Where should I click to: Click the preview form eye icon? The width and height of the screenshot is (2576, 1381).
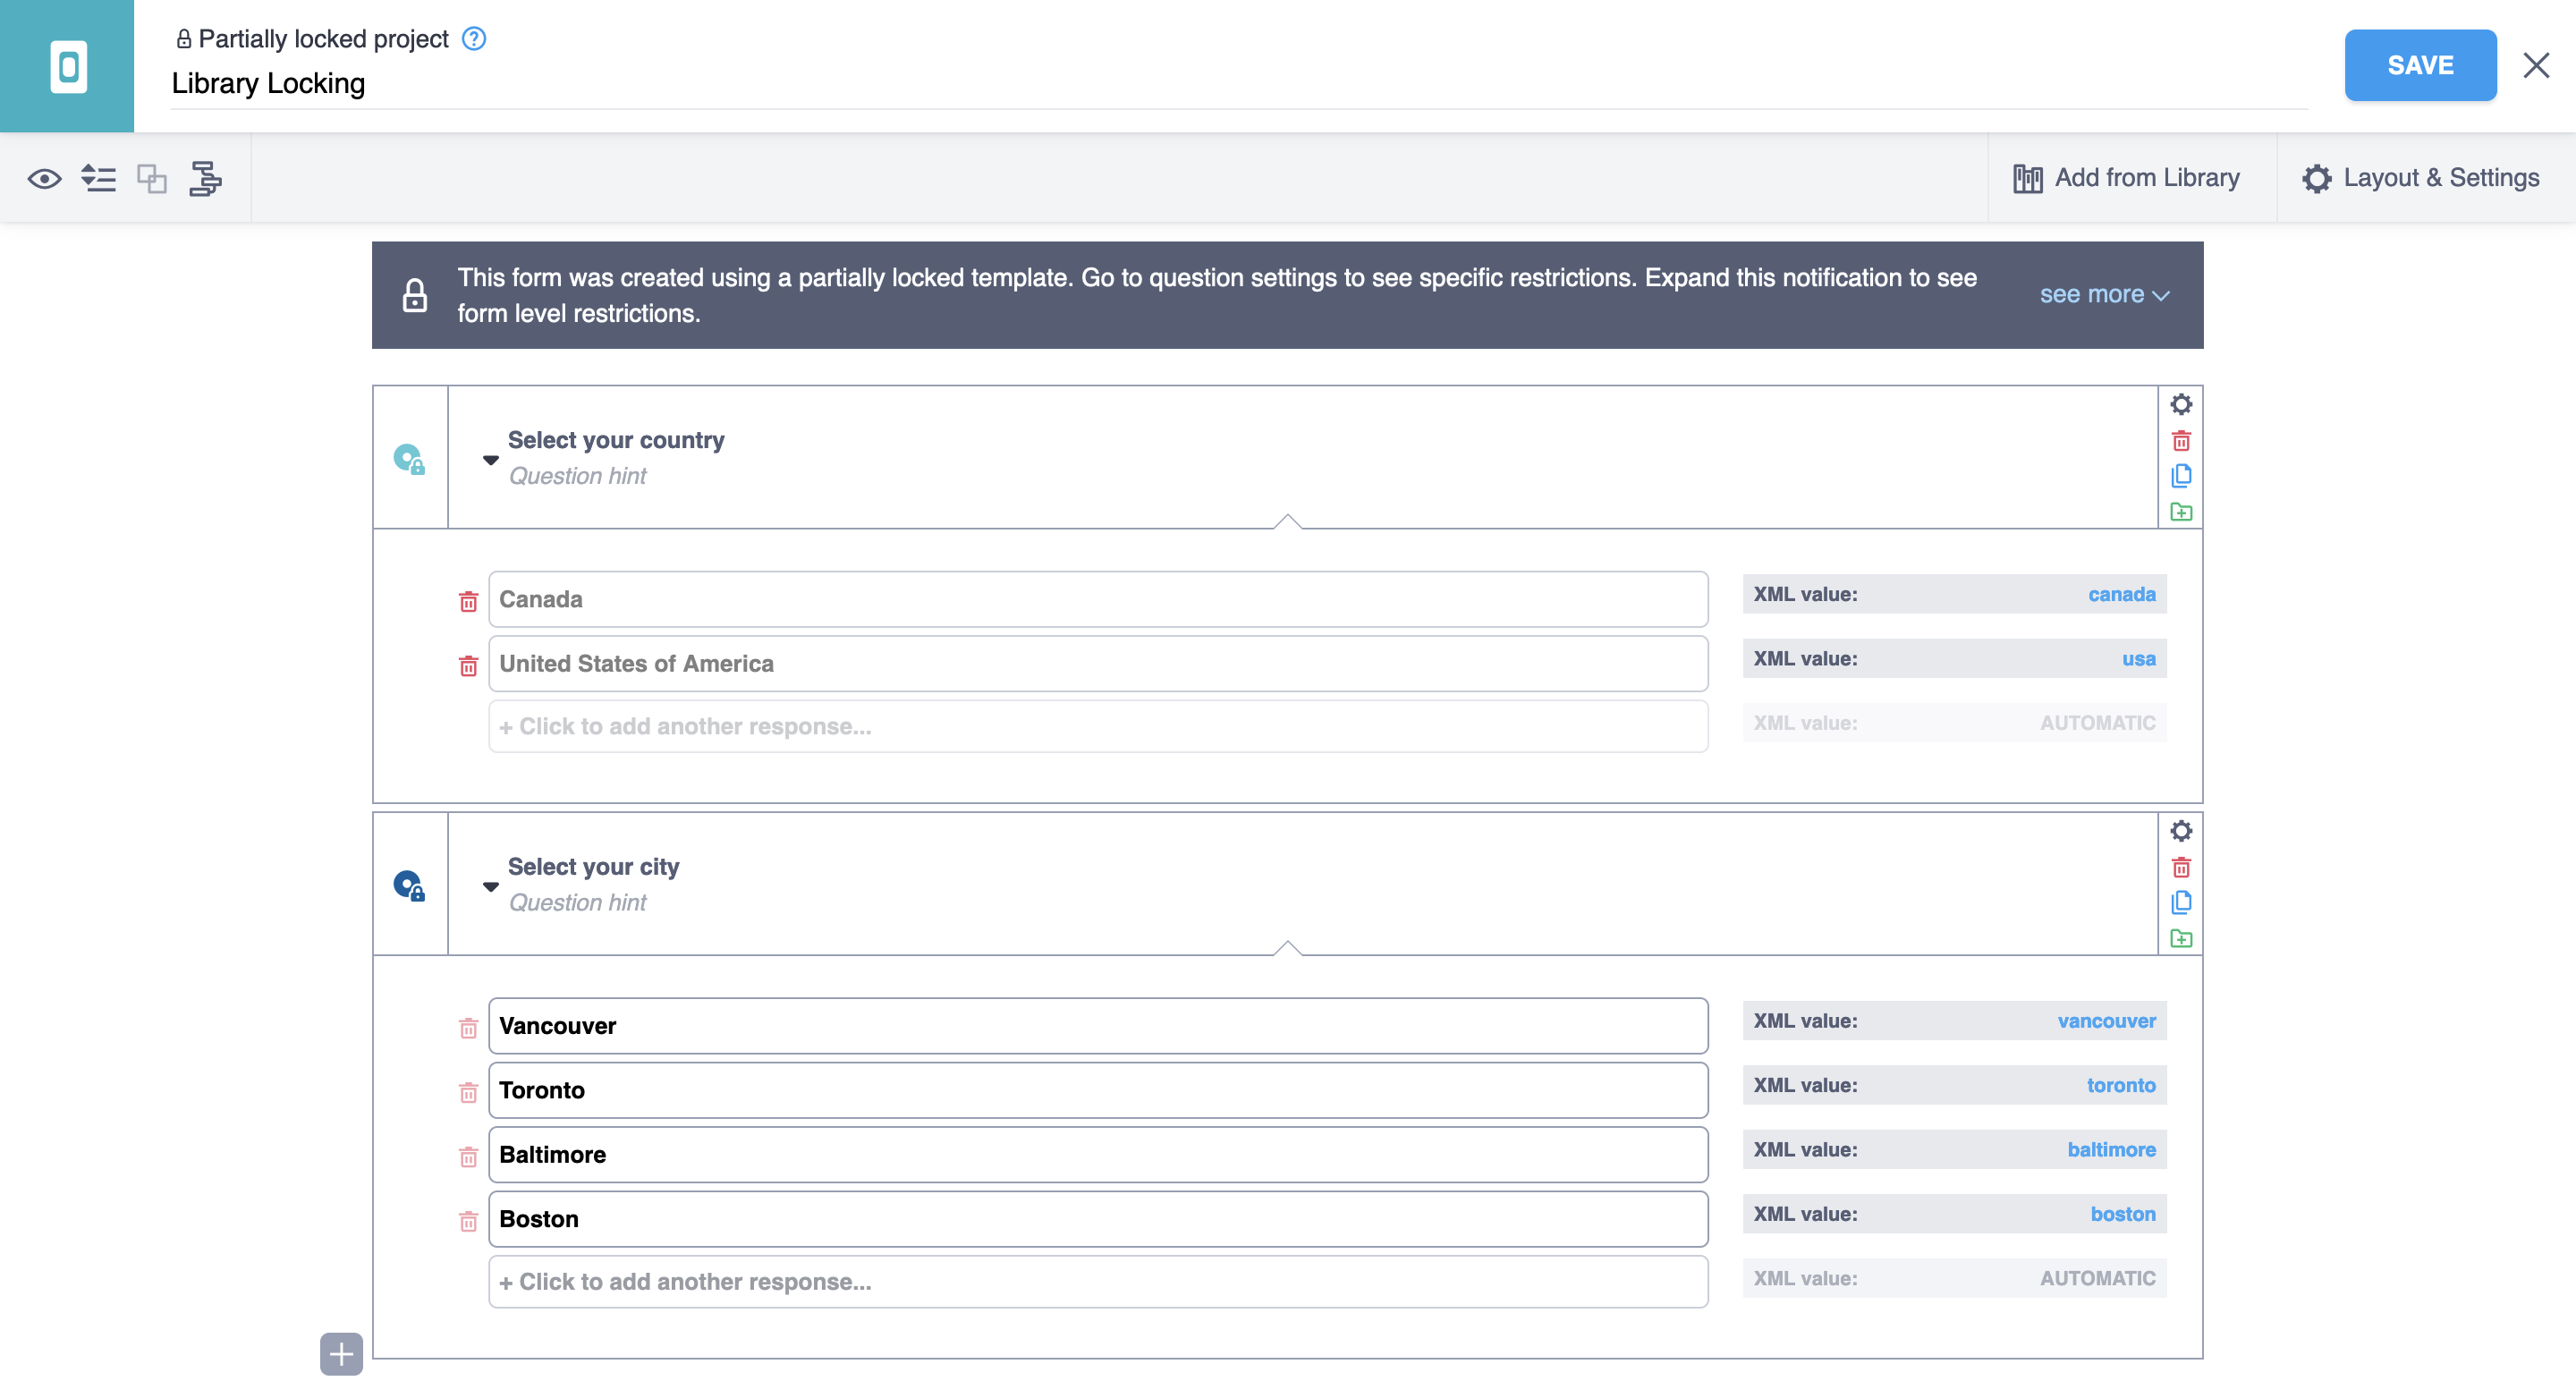(44, 179)
